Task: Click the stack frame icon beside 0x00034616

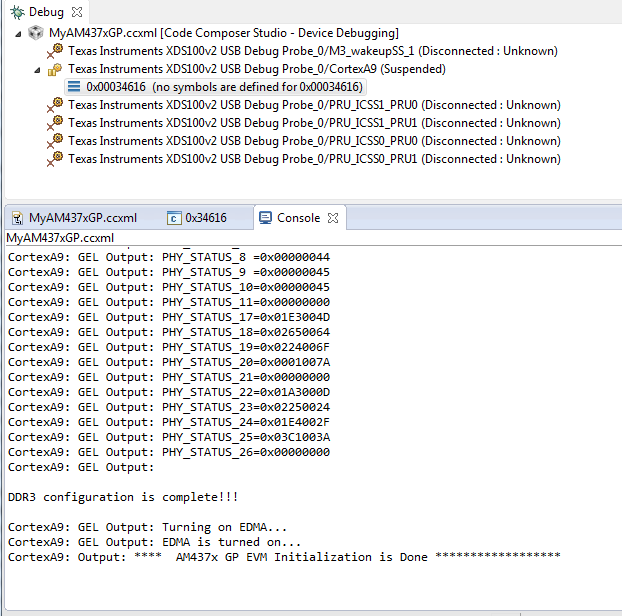Action: click(x=74, y=87)
